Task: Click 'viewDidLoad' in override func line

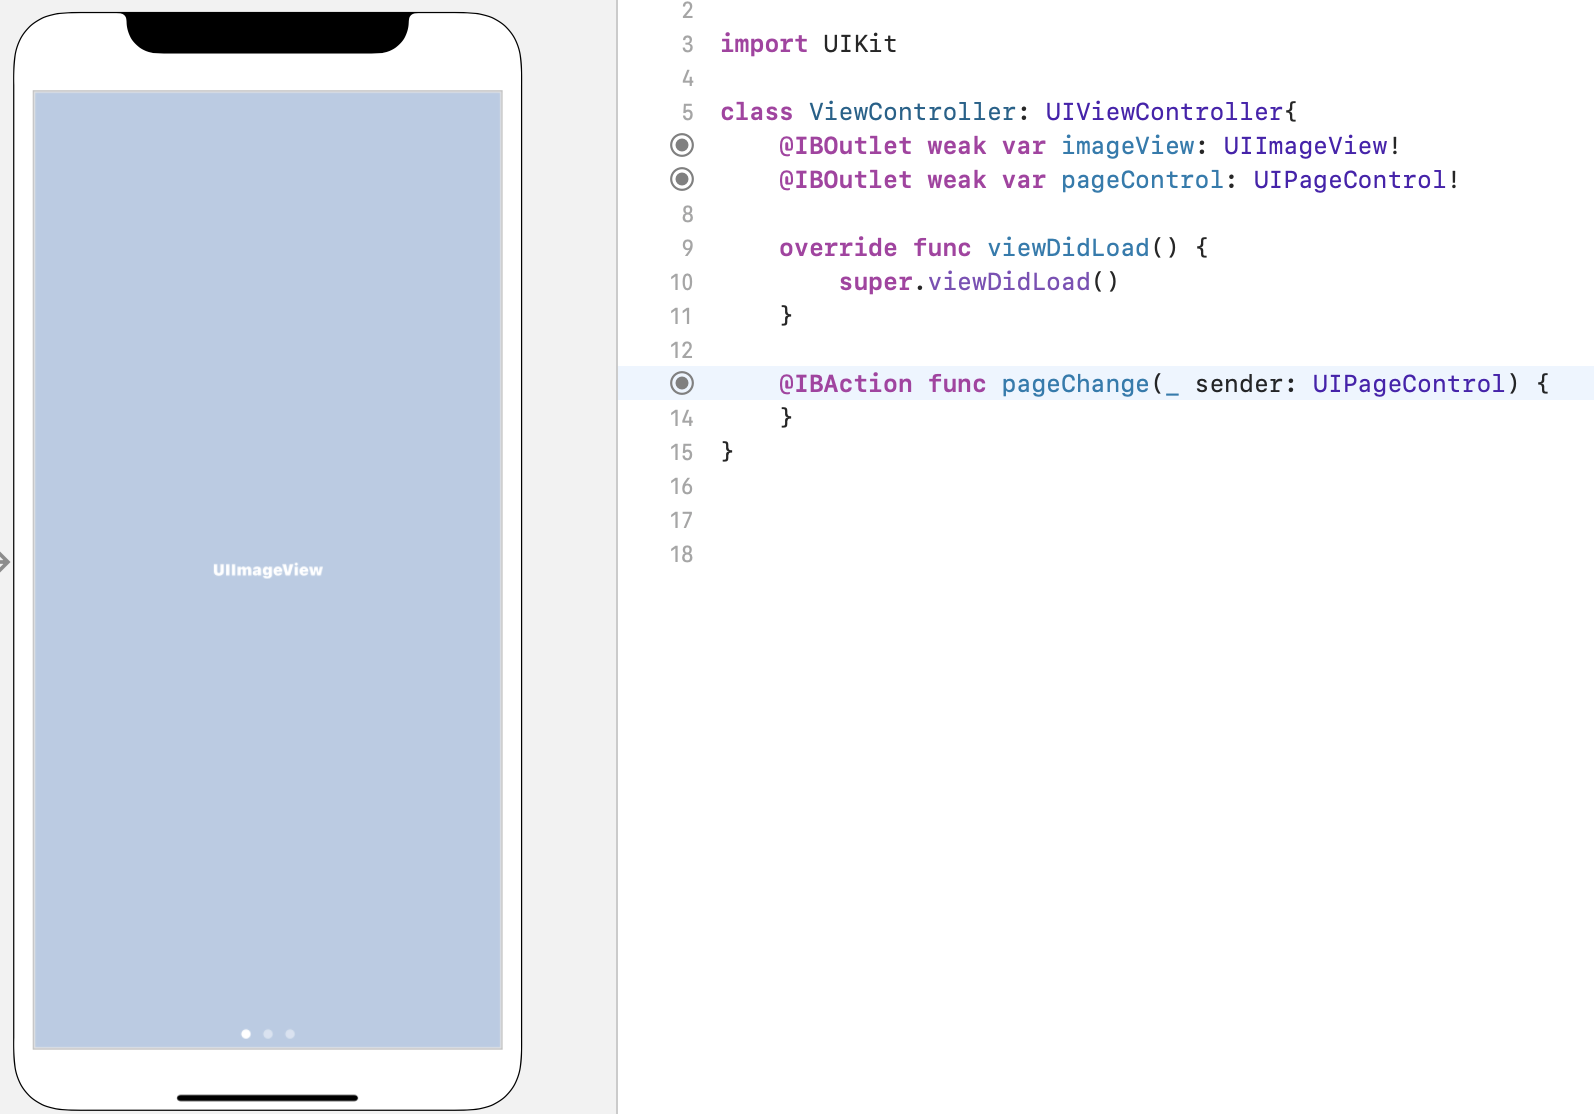Action: [x=1069, y=248]
